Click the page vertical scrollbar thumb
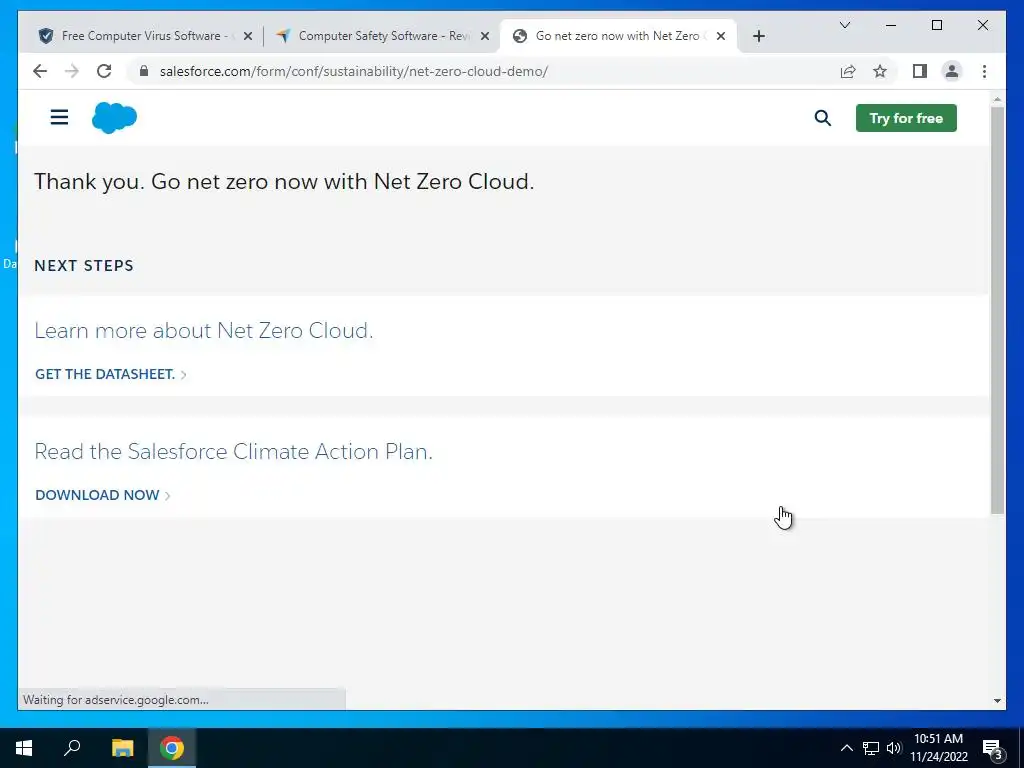This screenshot has width=1024, height=768. click(997, 310)
